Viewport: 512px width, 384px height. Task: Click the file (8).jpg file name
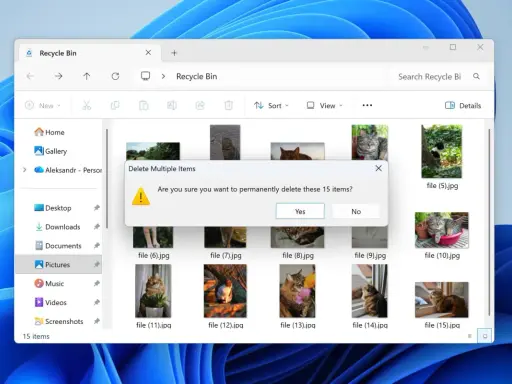298,255
